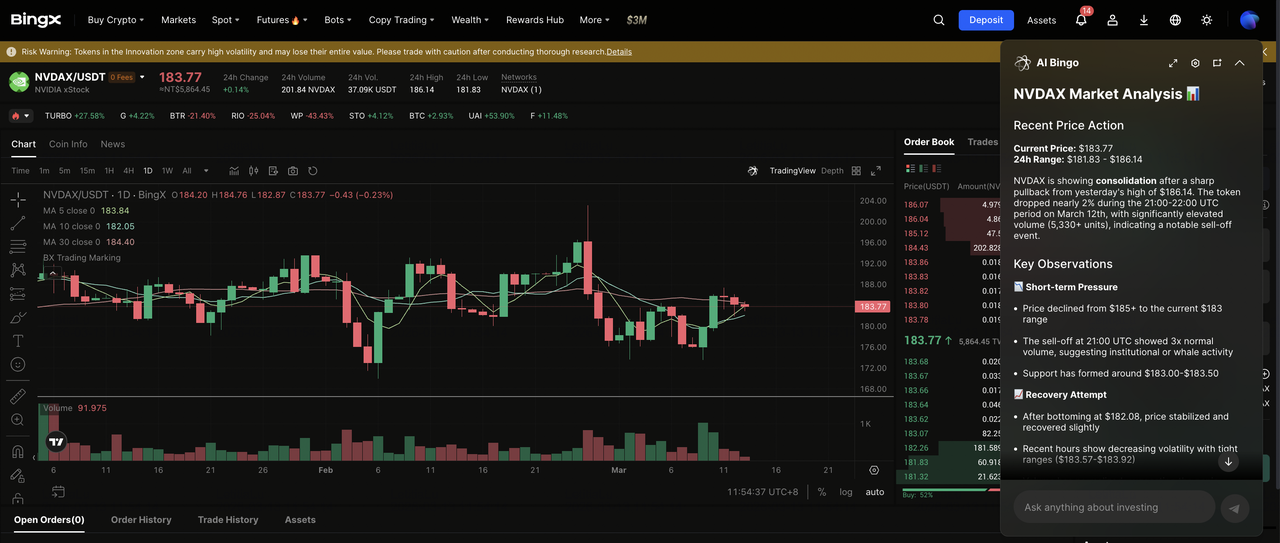Switch to the Coin Info tab
This screenshot has width=1280, height=543.
(68, 144)
